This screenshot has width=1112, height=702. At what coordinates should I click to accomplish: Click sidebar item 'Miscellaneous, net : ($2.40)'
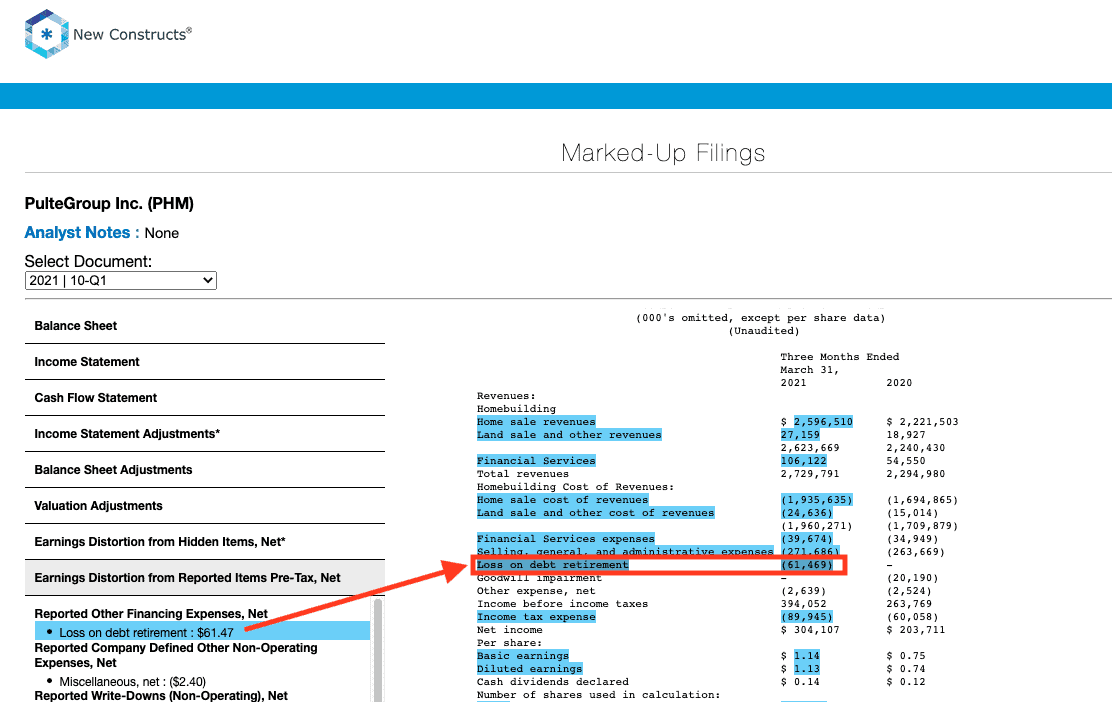coord(133,681)
